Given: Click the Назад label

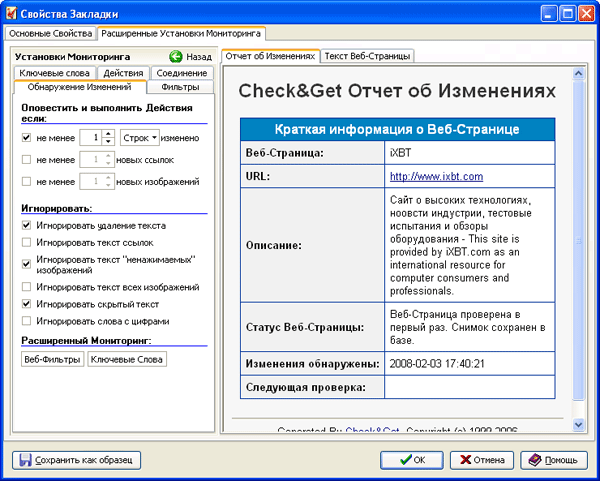Looking at the screenshot, I should pyautogui.click(x=199, y=57).
